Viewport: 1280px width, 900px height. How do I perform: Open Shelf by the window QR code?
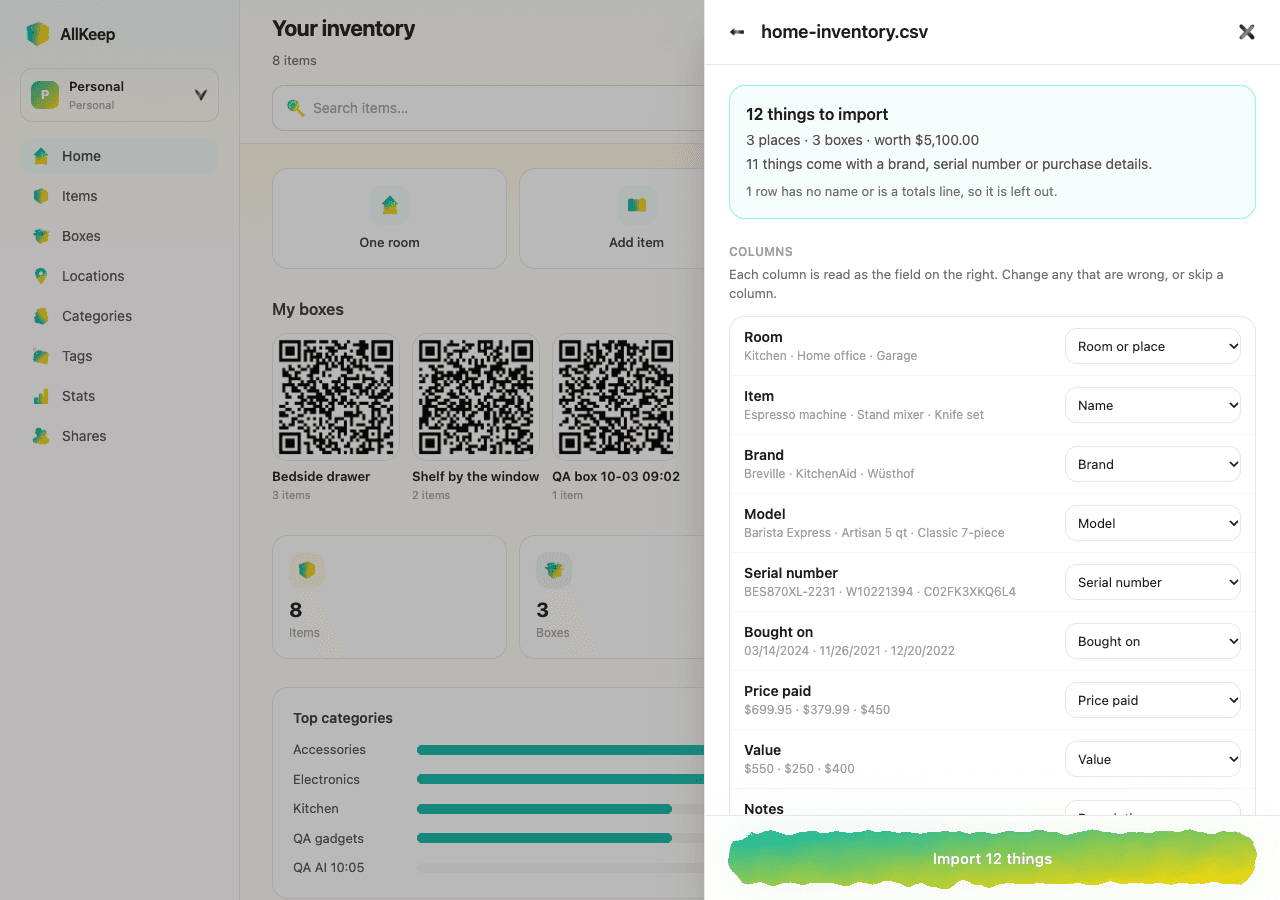475,397
